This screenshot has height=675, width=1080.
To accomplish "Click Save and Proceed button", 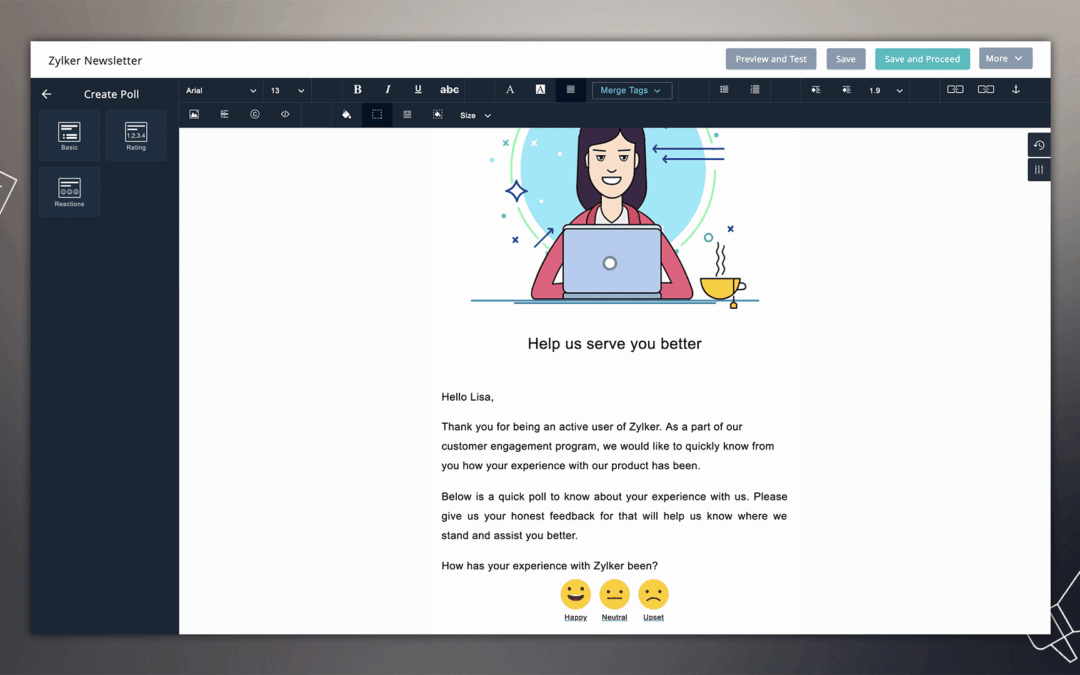I will pyautogui.click(x=922, y=59).
